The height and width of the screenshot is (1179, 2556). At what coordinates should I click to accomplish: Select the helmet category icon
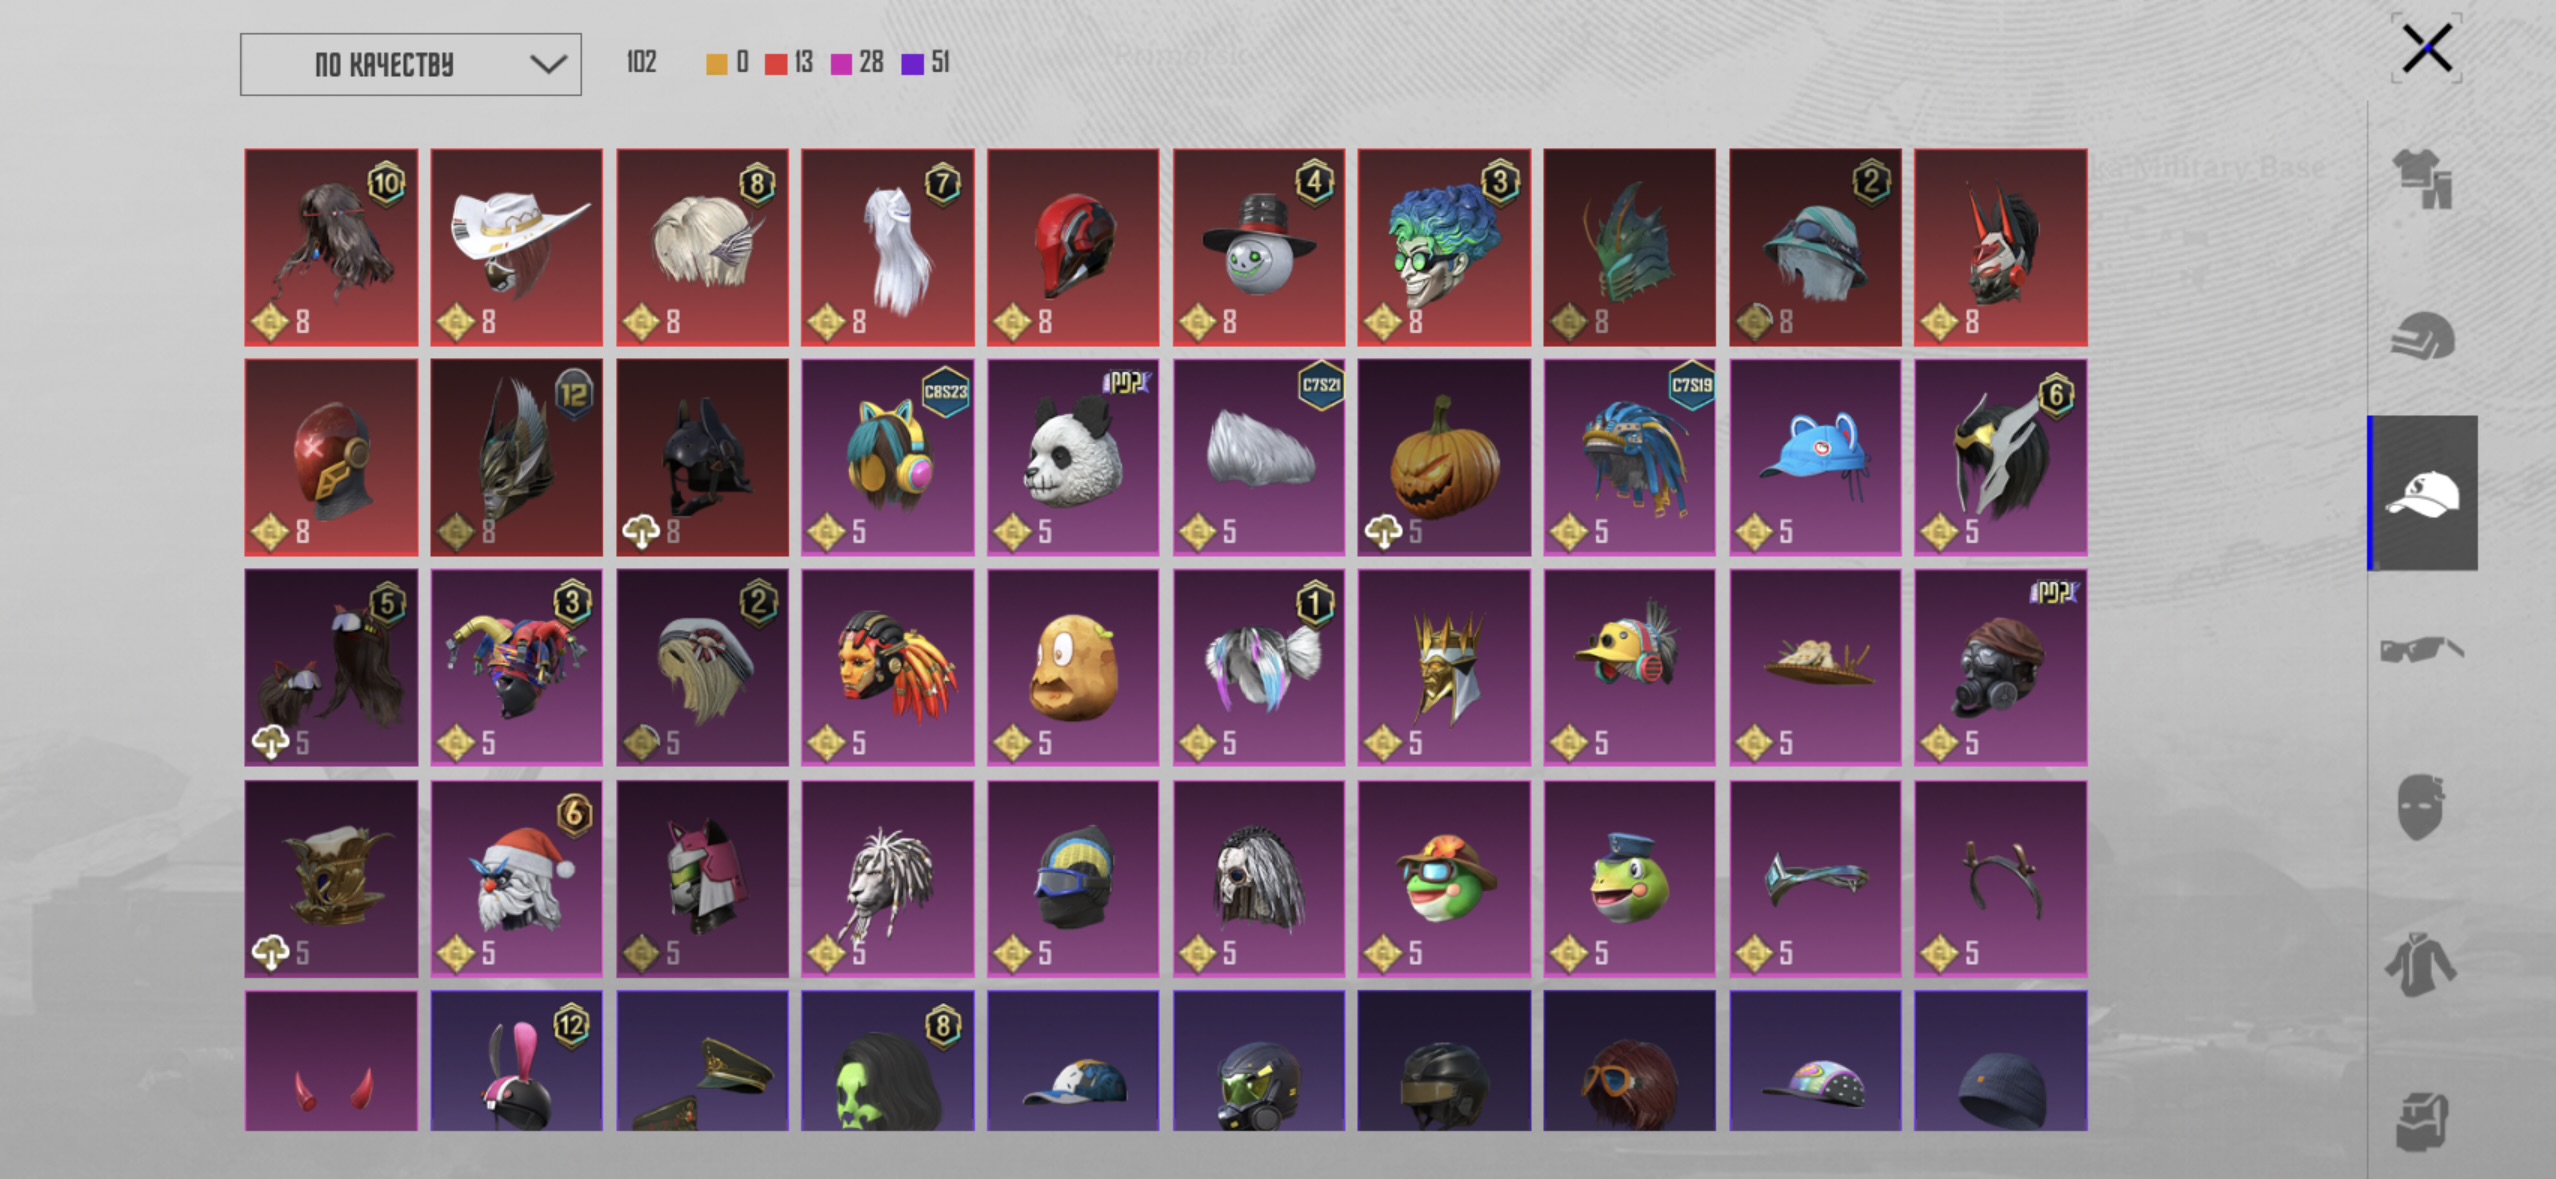click(x=2422, y=336)
